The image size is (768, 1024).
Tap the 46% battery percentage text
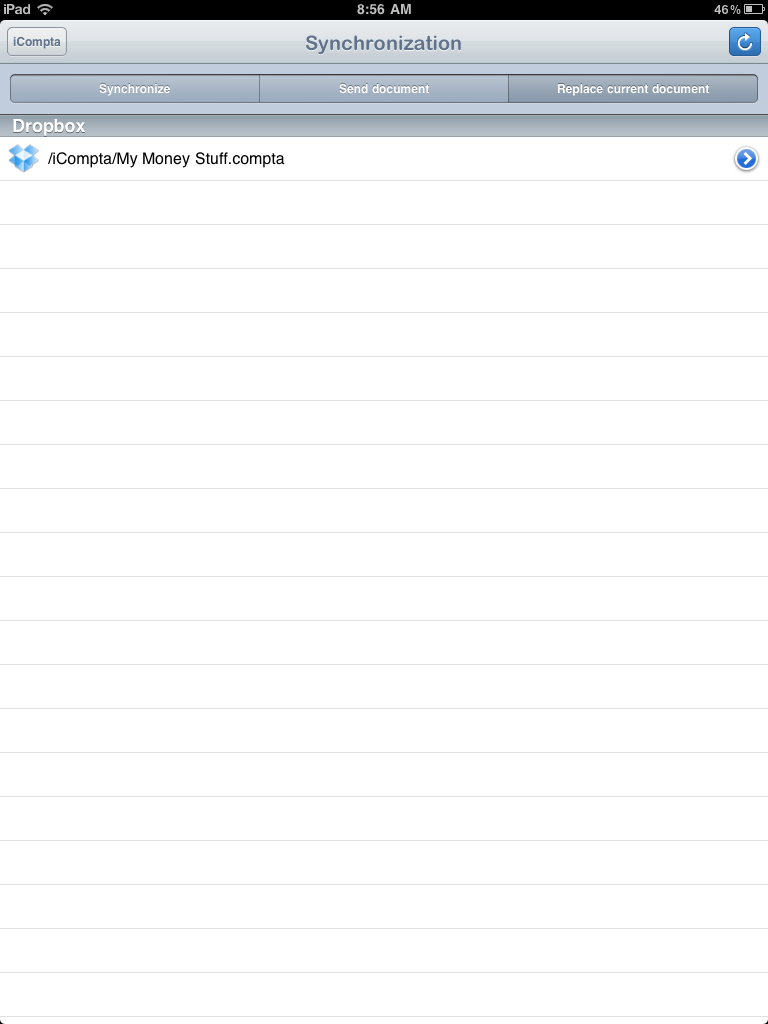[727, 9]
